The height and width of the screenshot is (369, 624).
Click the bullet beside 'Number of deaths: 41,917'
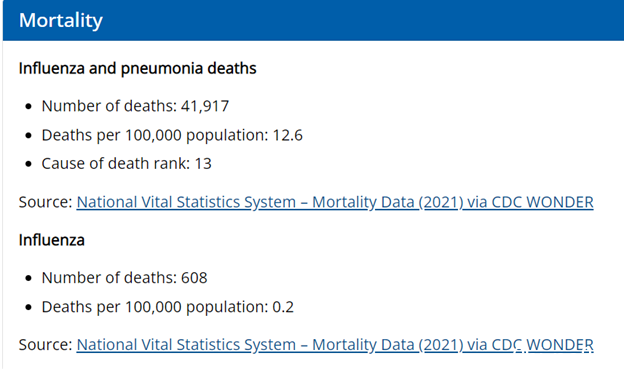28,107
